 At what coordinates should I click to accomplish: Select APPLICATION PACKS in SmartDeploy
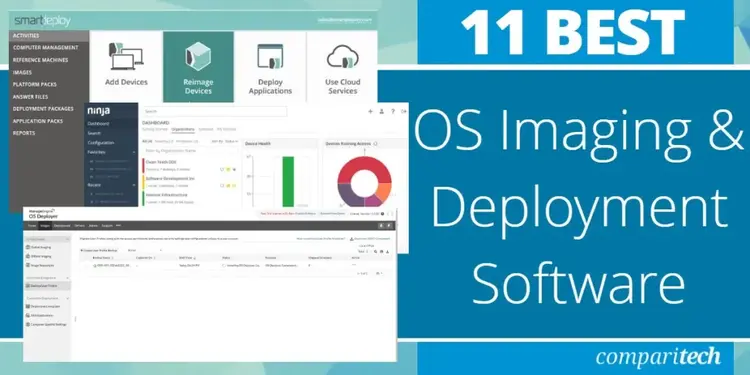point(38,121)
